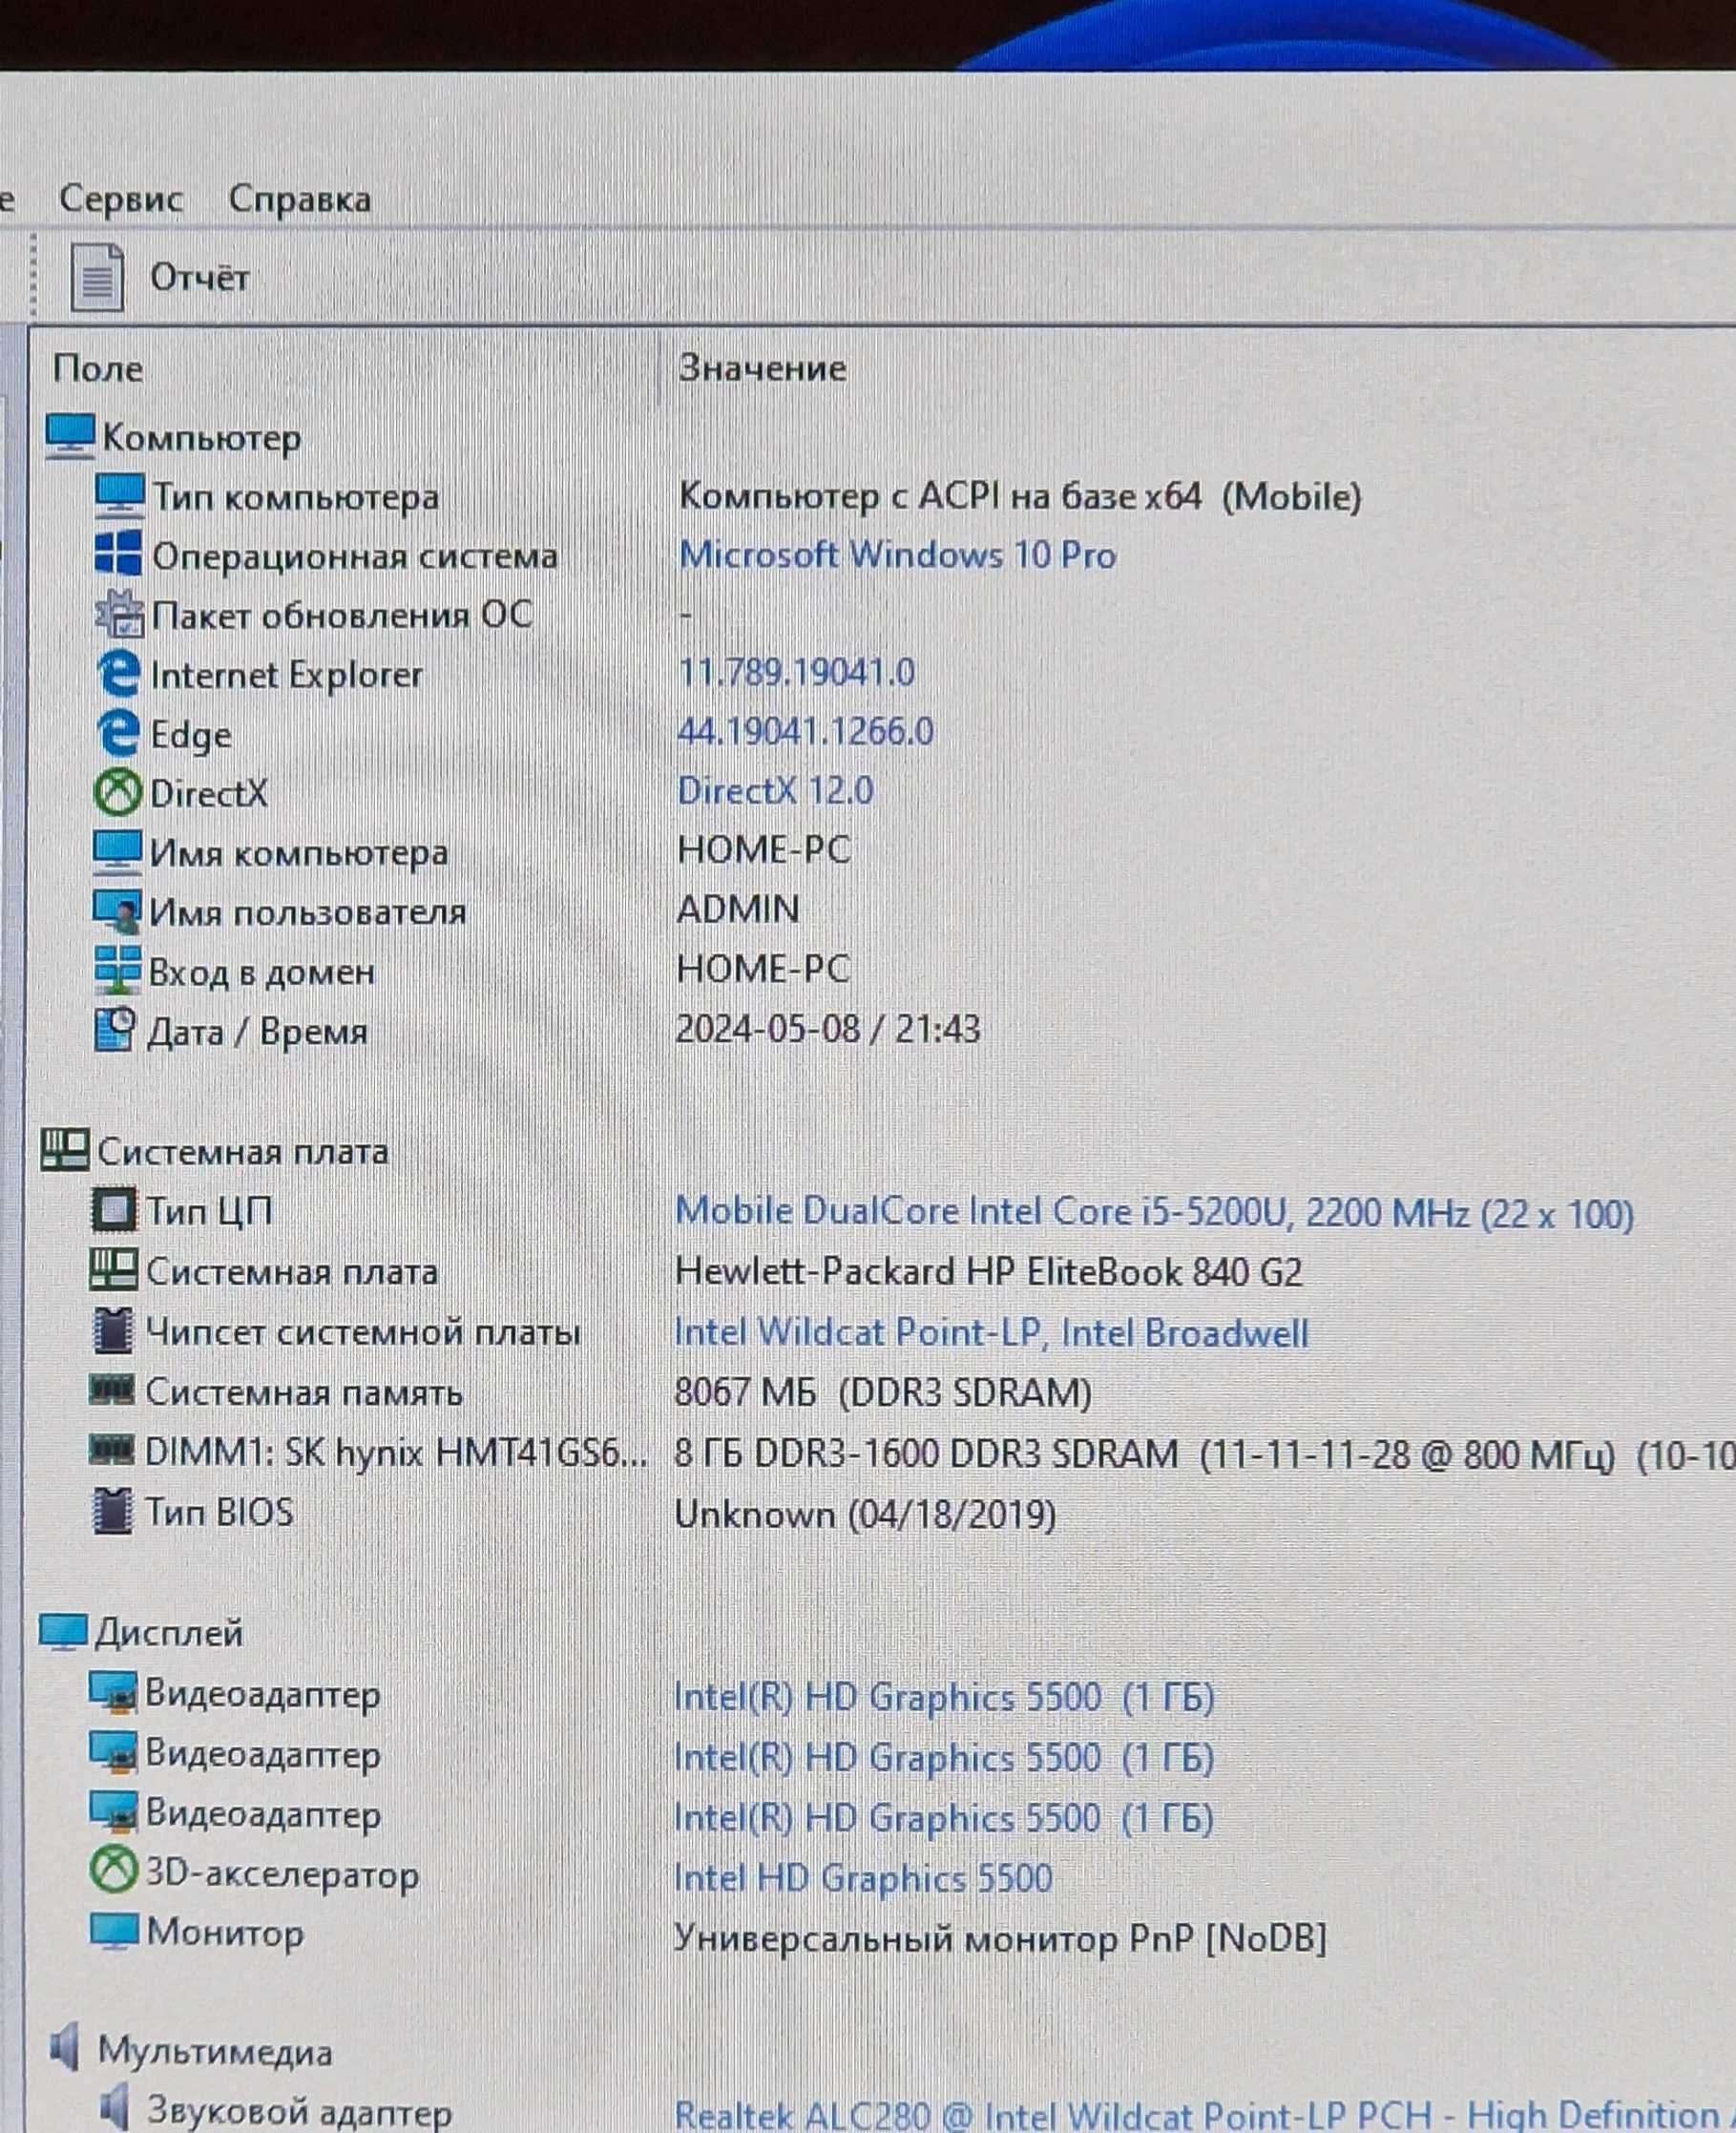The height and width of the screenshot is (2133, 1736).
Task: Click the Windows logo icon beside Операционная система
Action: coord(118,554)
